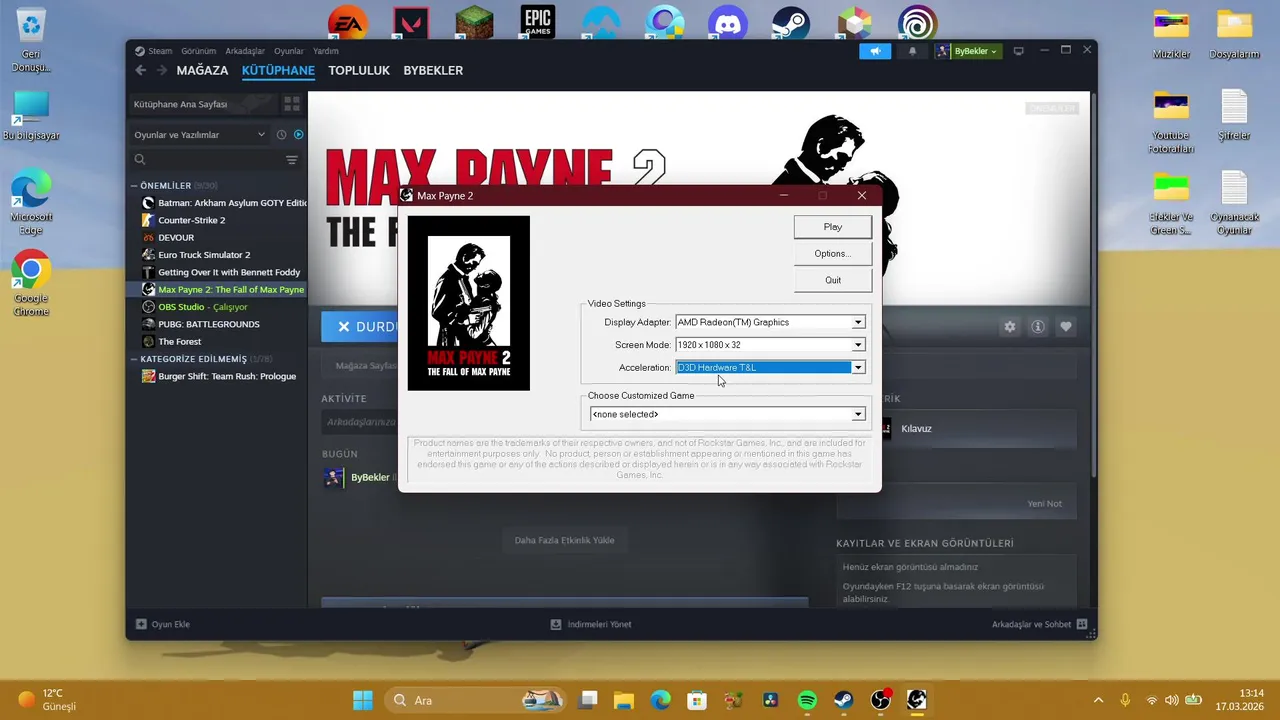Image resolution: width=1280 pixels, height=720 pixels.
Task: Open Spotify from the taskbar
Action: point(807,700)
